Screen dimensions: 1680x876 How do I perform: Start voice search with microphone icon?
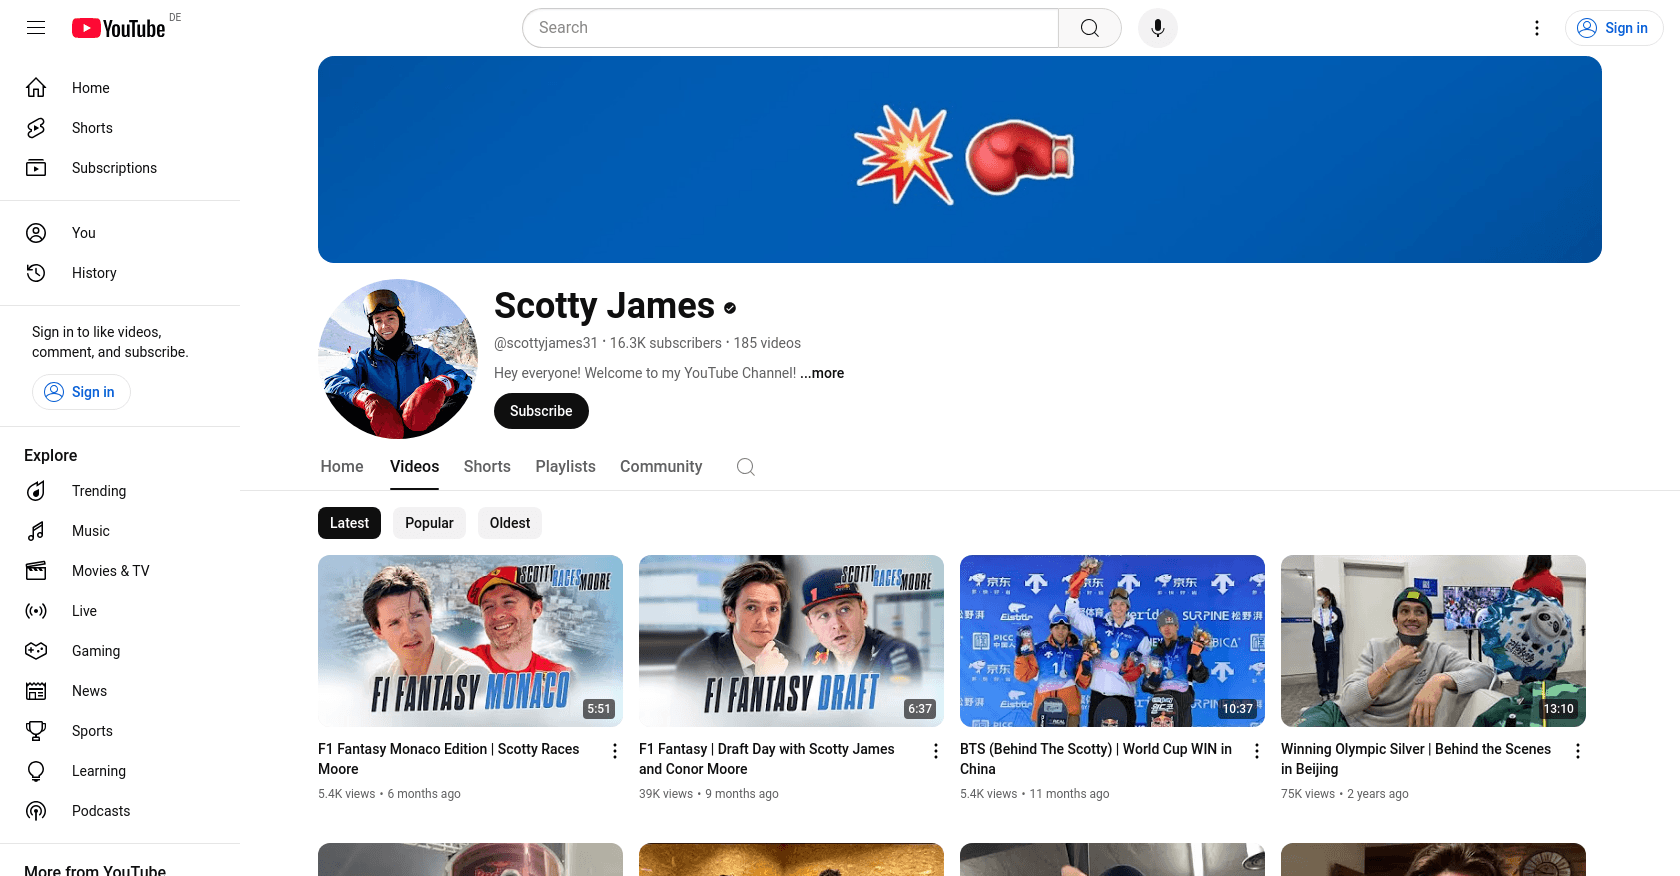(x=1157, y=28)
